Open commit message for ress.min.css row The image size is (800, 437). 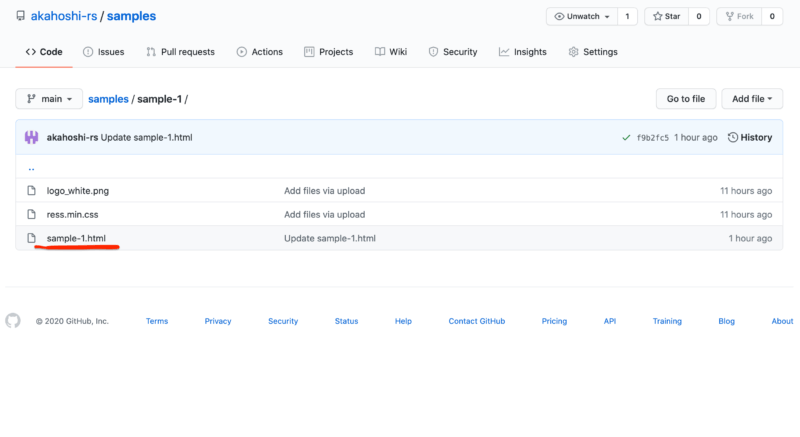[324, 215]
